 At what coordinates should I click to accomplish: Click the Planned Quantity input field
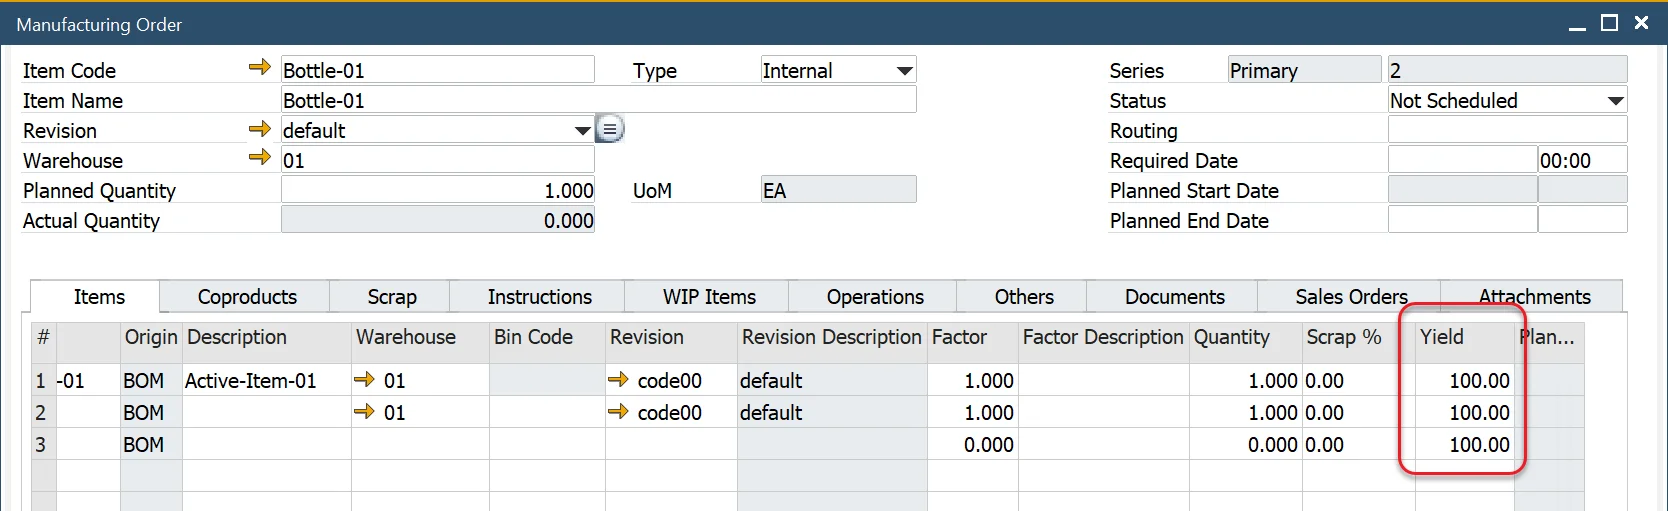coord(438,190)
